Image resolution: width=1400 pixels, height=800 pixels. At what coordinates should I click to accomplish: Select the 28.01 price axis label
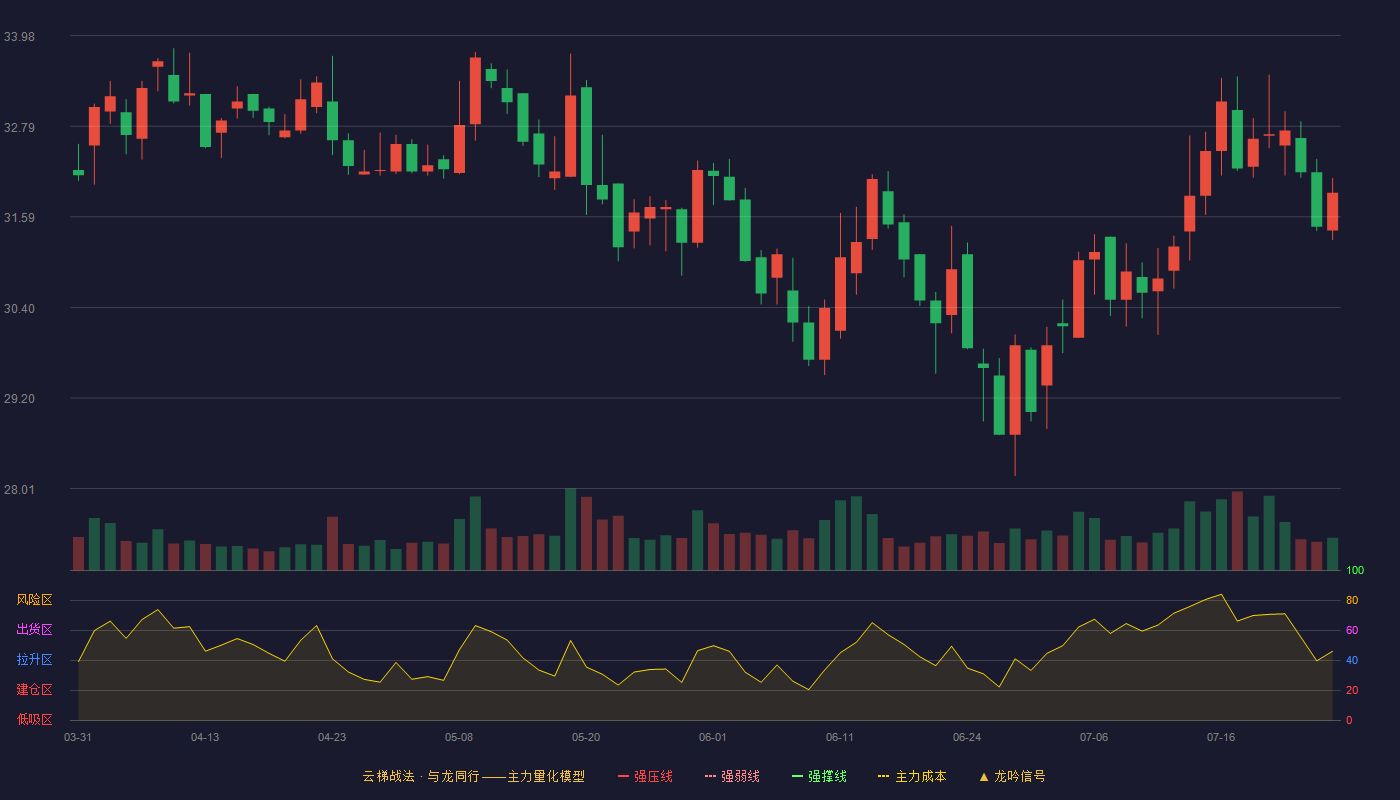(19, 489)
